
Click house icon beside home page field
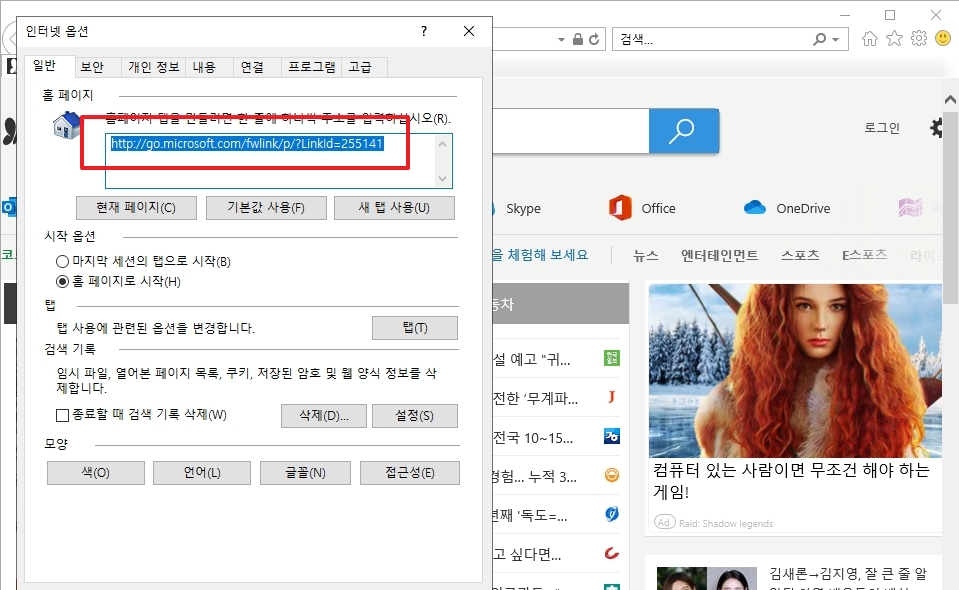(67, 125)
